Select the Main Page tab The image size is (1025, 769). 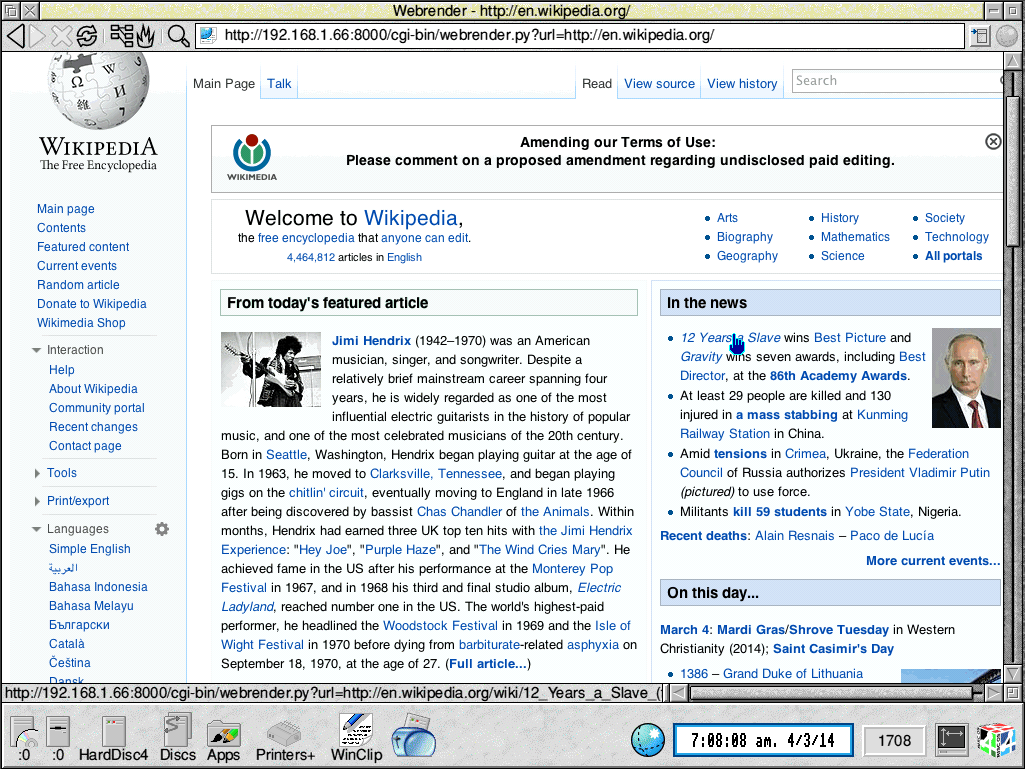click(x=224, y=84)
